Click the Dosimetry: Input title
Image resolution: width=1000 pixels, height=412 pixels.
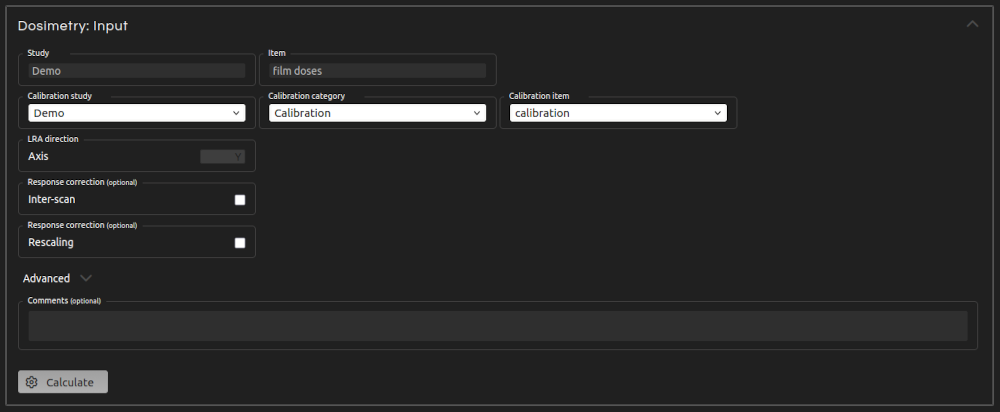click(73, 26)
